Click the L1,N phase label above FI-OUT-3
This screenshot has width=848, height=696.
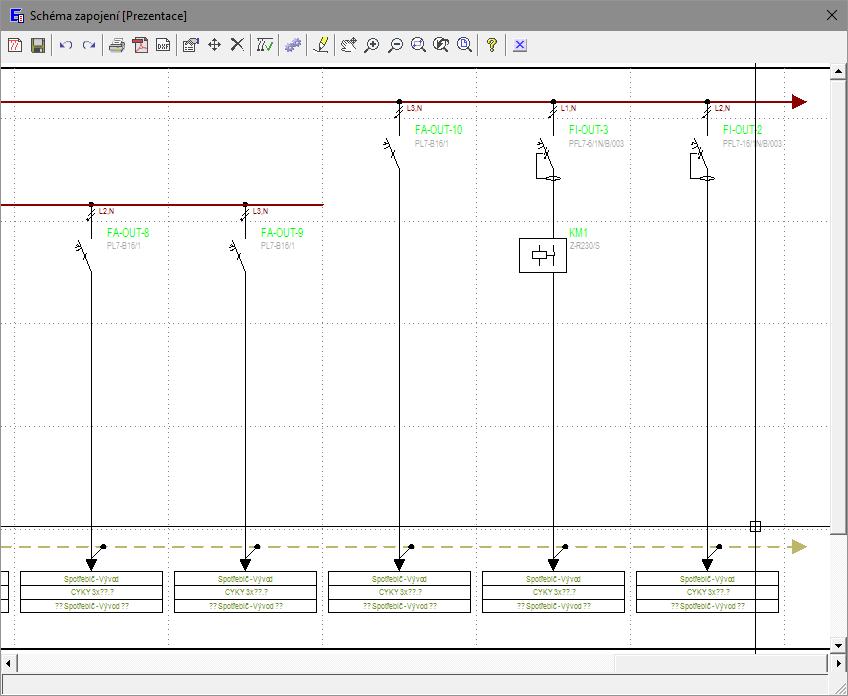[568, 108]
